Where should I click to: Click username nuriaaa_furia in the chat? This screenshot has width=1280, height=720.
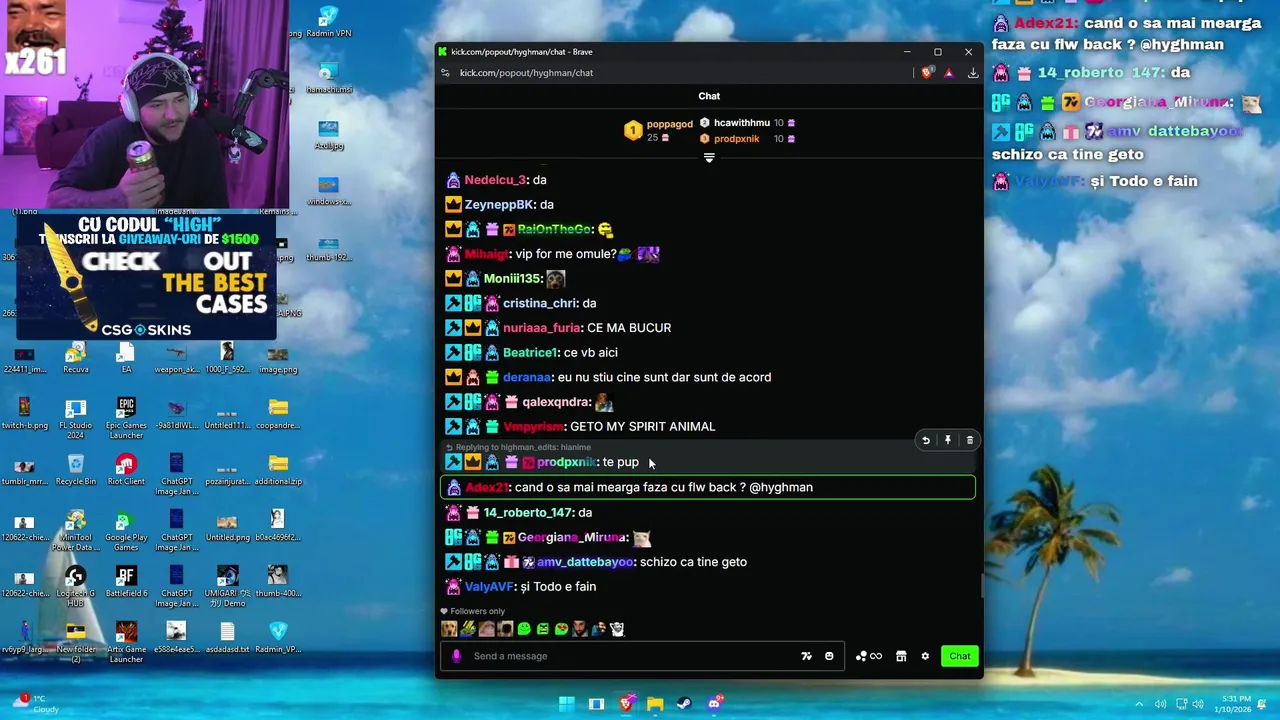[x=542, y=328]
